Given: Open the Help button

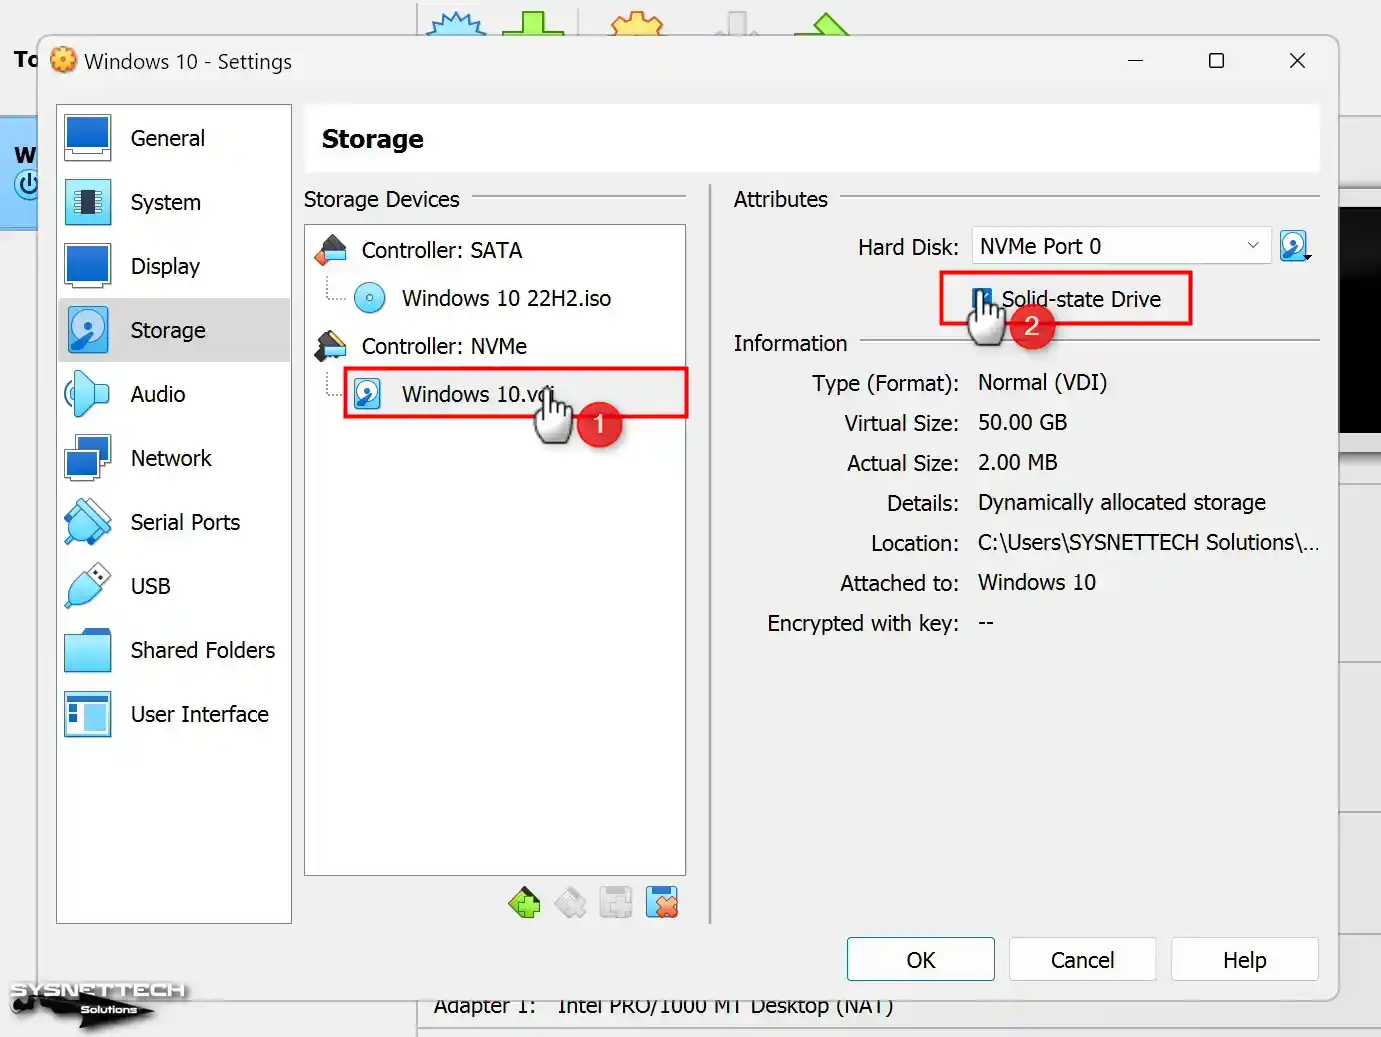Looking at the screenshot, I should pos(1245,960).
